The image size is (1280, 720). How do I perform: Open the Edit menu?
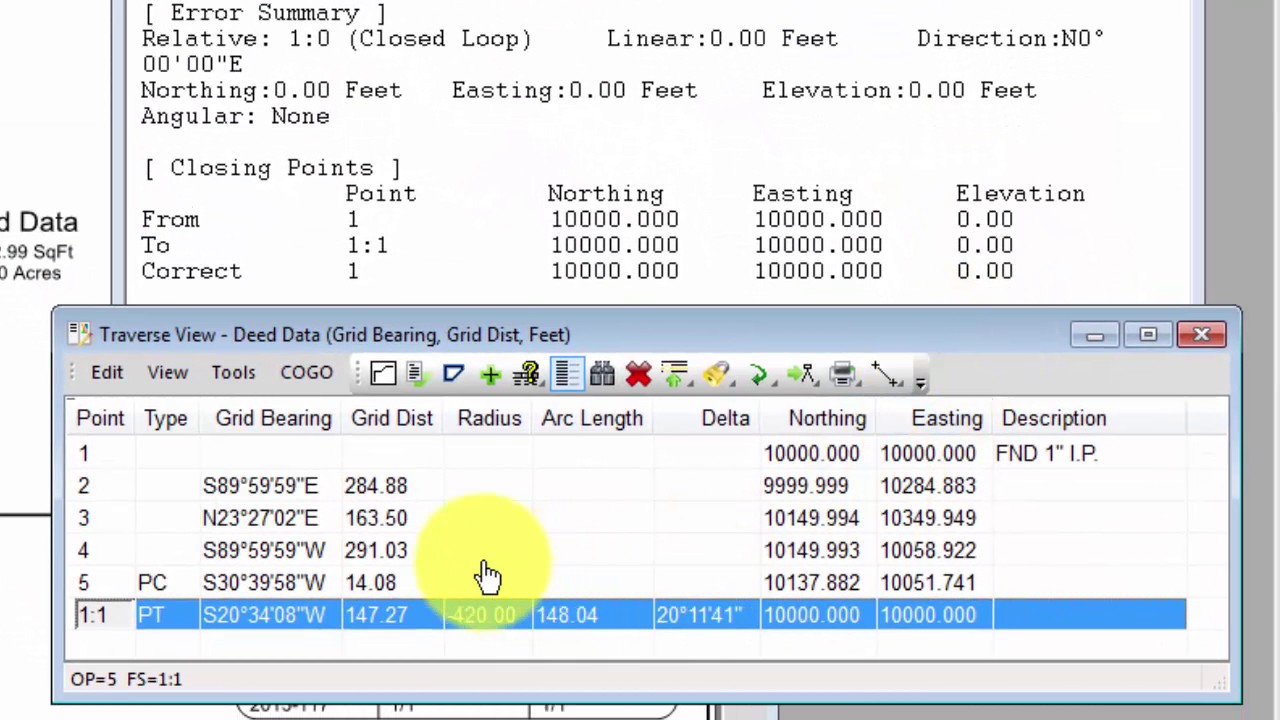coord(107,372)
